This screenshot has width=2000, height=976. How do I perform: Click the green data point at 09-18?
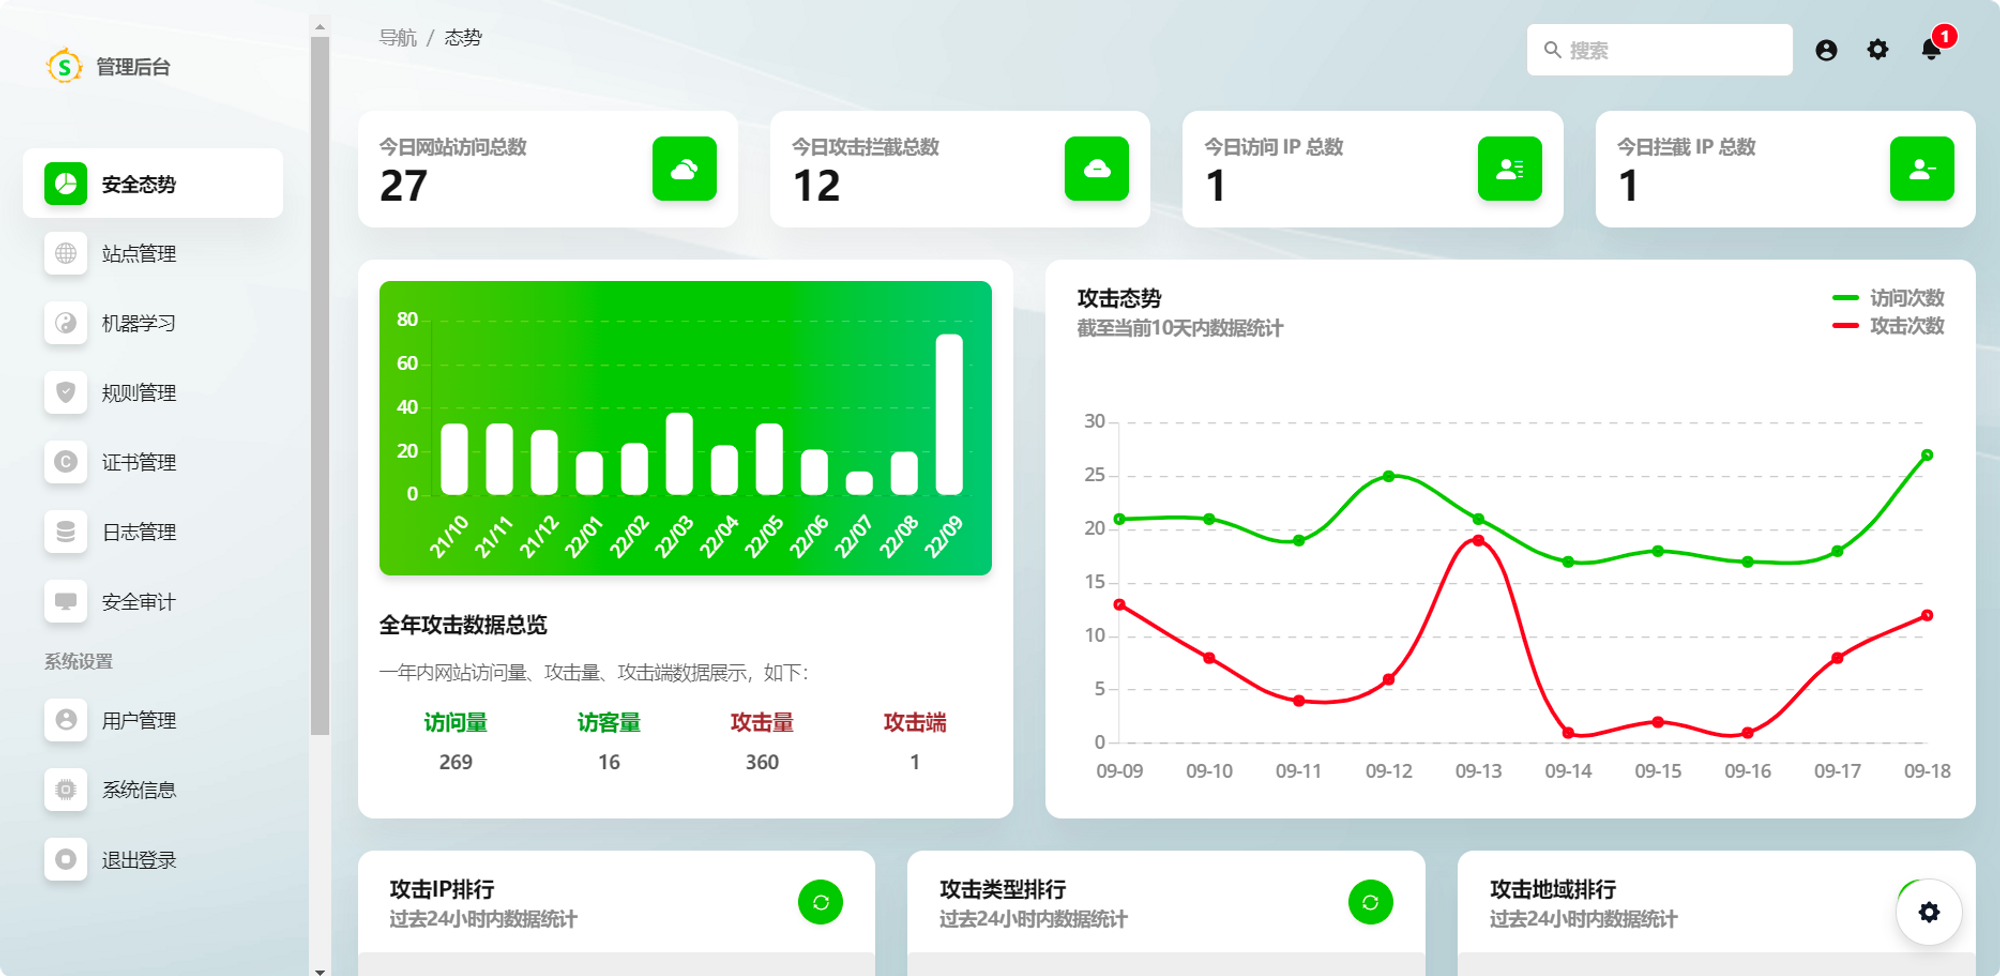[x=1927, y=455]
